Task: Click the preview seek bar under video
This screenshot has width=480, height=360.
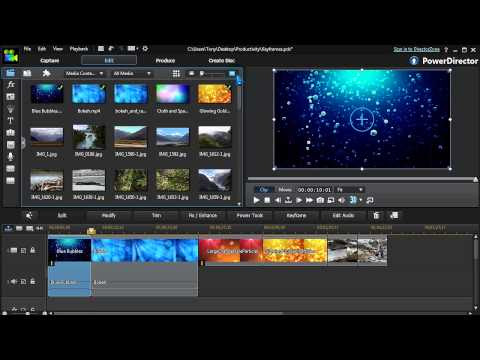Action: pos(361,179)
